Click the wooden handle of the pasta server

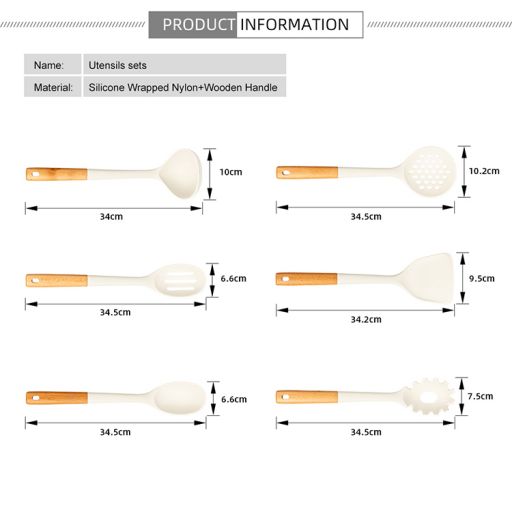tap(307, 397)
